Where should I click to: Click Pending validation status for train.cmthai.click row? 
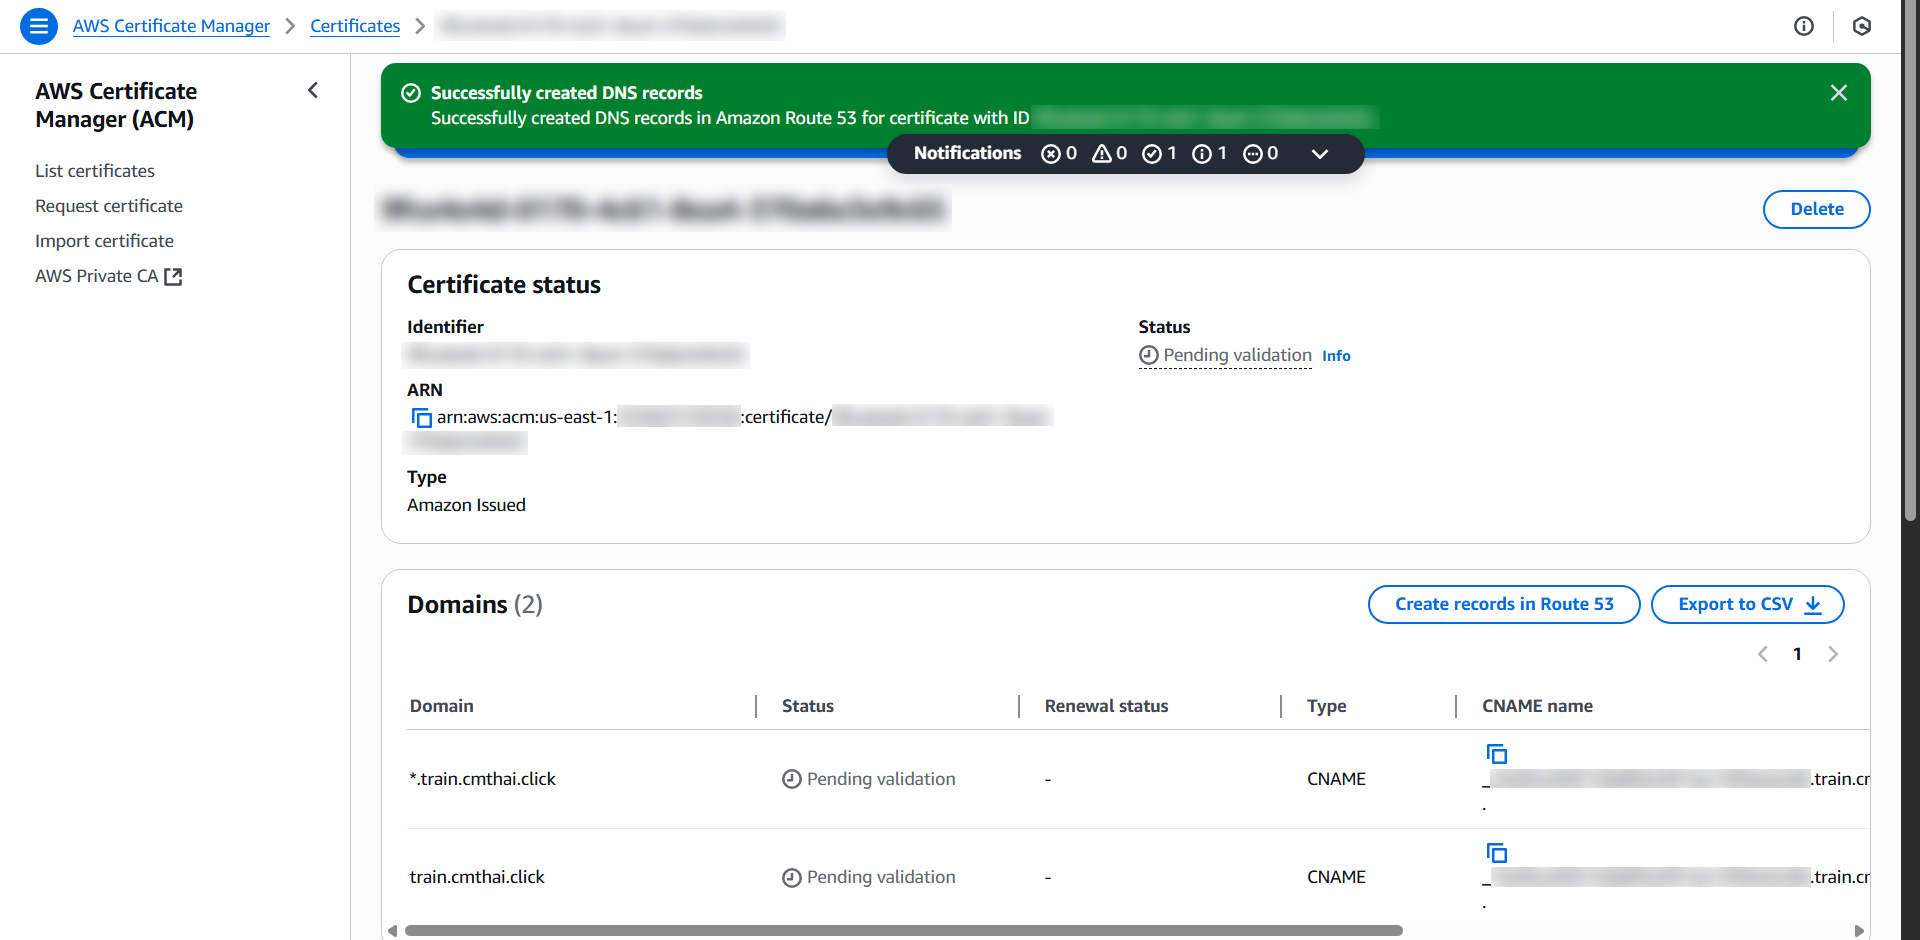[868, 877]
